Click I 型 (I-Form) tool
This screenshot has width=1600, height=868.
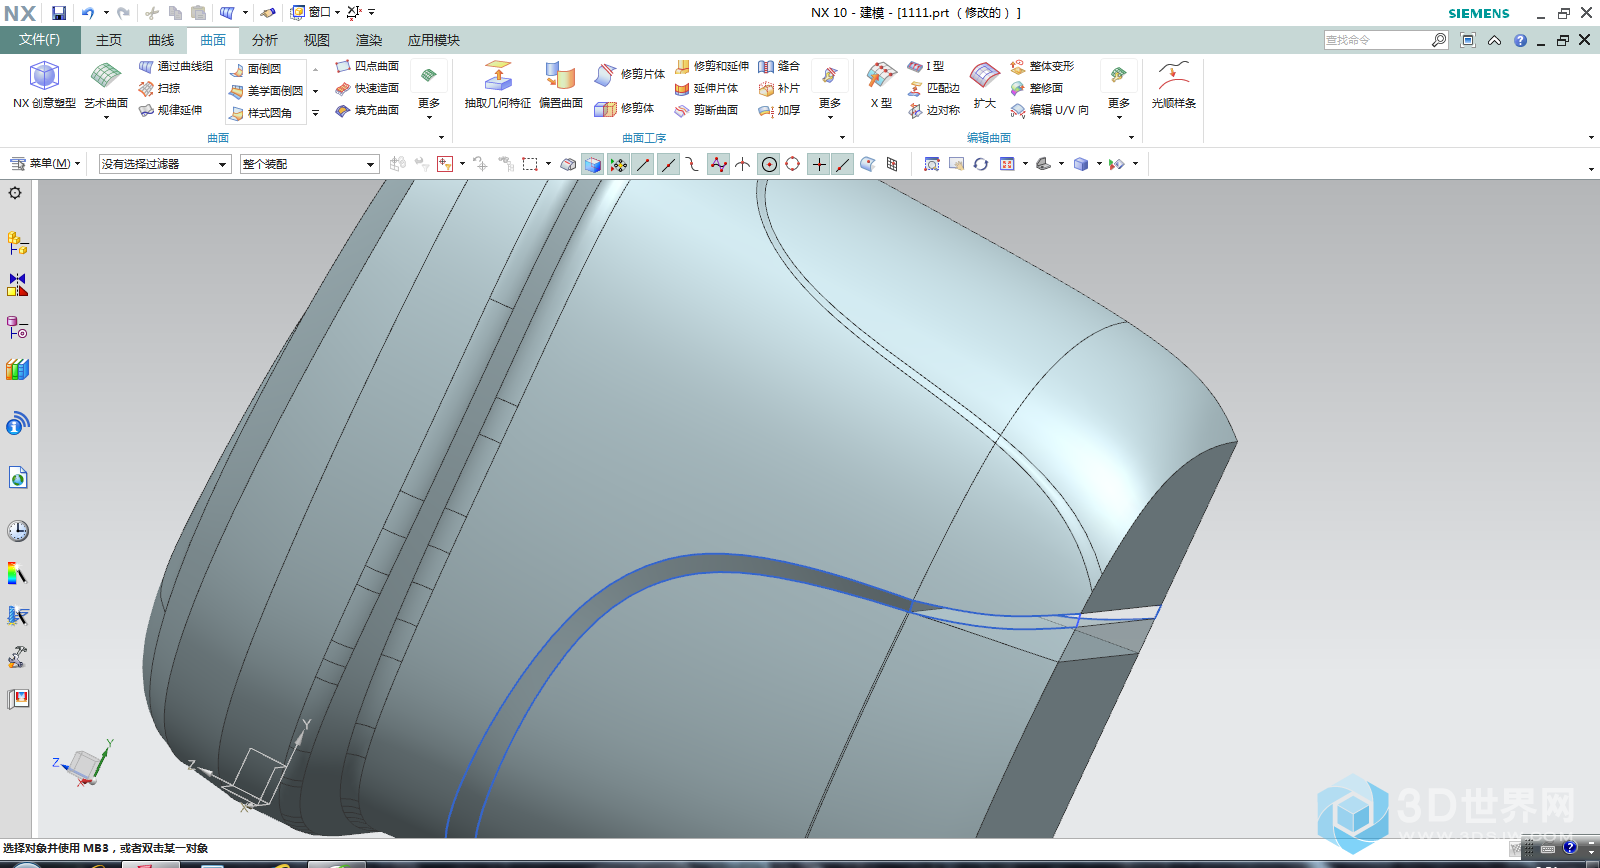click(926, 66)
